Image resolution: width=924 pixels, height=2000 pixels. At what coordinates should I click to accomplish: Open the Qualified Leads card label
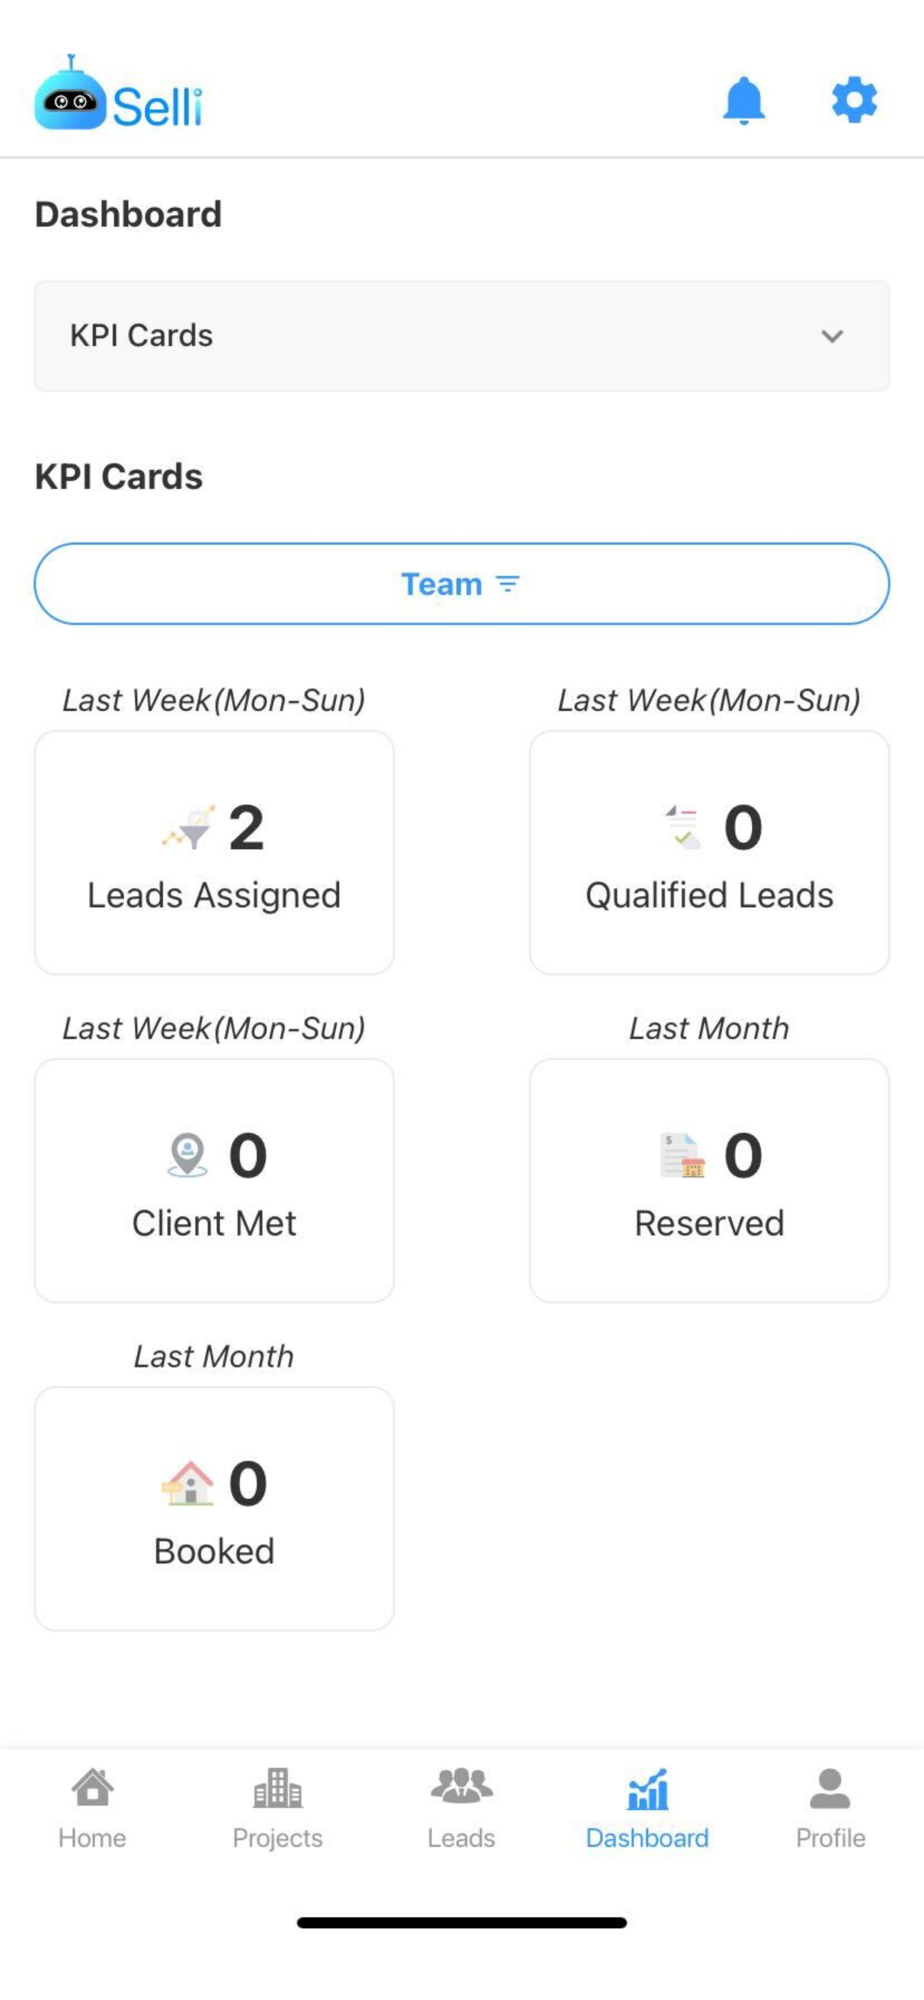point(709,895)
